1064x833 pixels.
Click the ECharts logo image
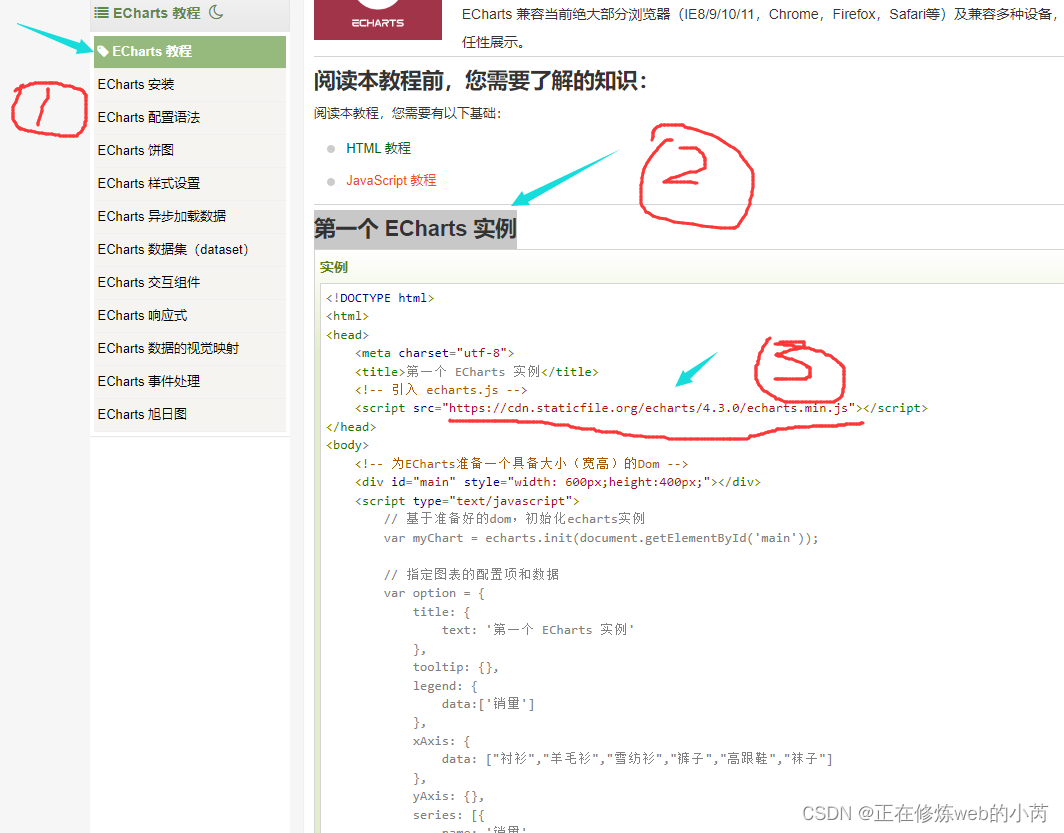[378, 20]
